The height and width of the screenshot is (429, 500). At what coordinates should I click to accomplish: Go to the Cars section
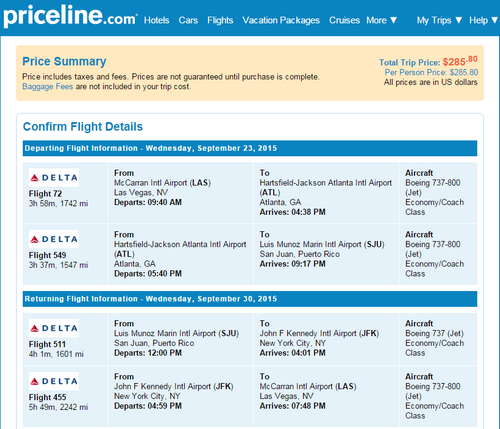pos(188,20)
